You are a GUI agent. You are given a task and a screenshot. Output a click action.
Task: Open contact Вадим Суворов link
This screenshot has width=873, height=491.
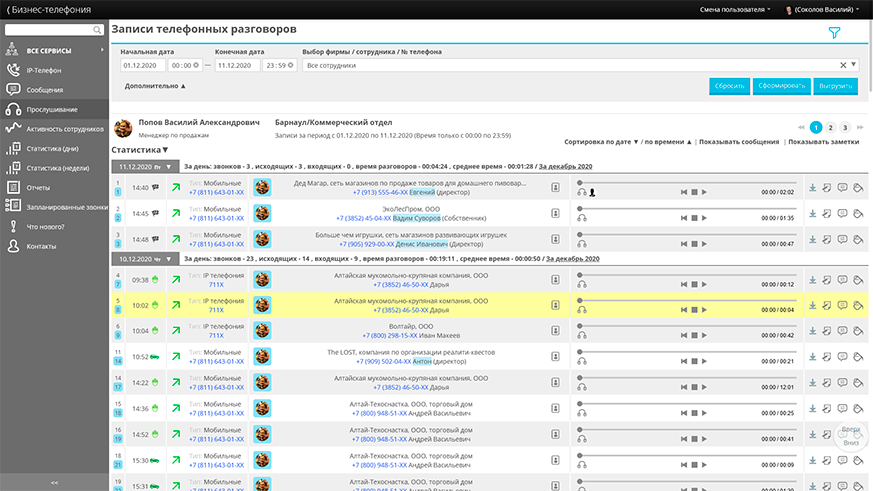416,218
